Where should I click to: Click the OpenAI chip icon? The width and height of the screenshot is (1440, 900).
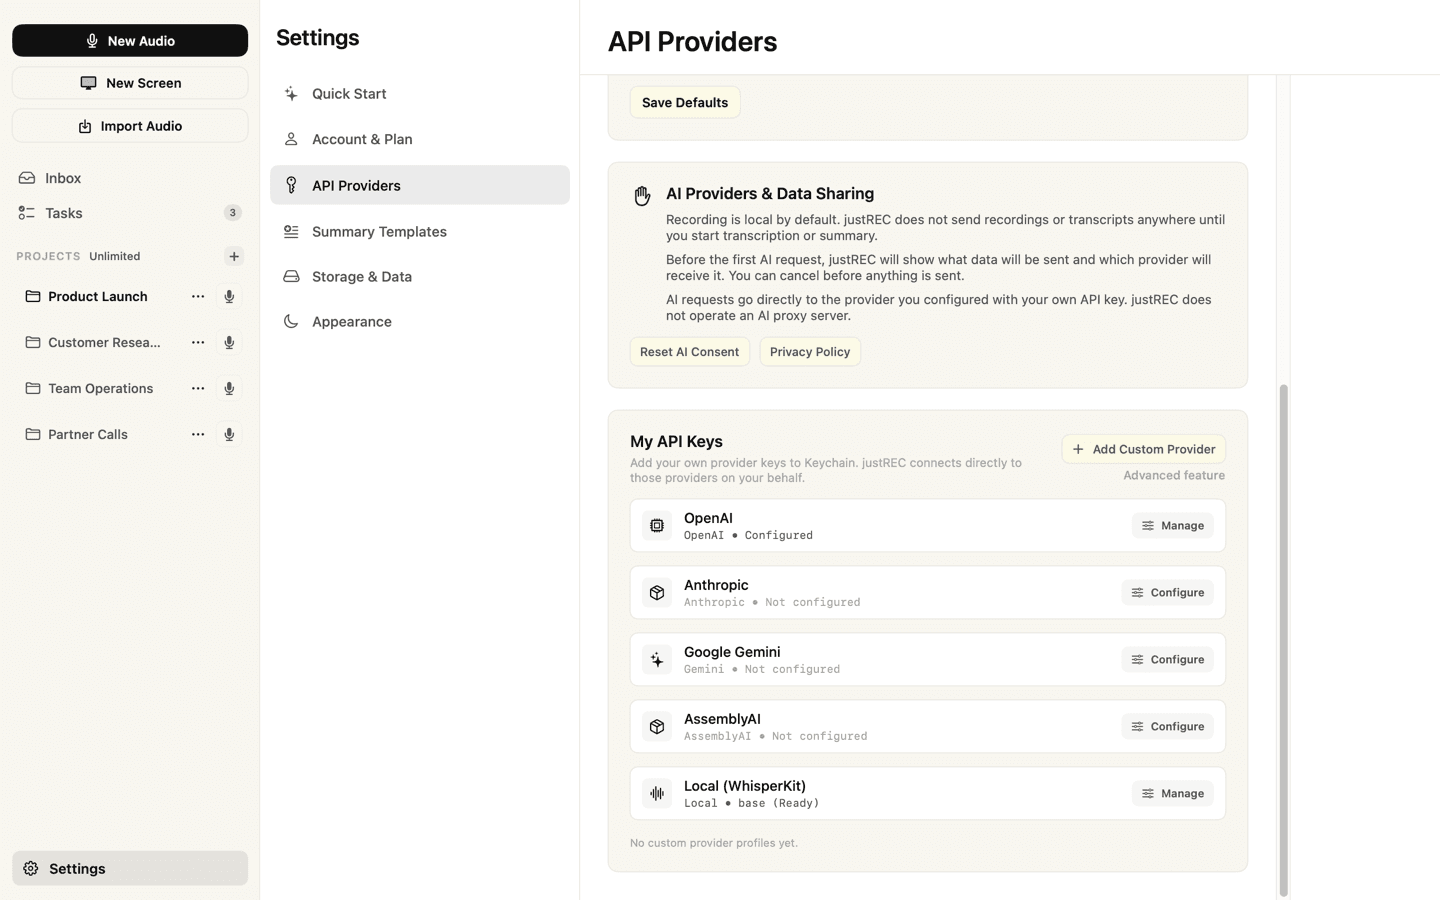(657, 525)
